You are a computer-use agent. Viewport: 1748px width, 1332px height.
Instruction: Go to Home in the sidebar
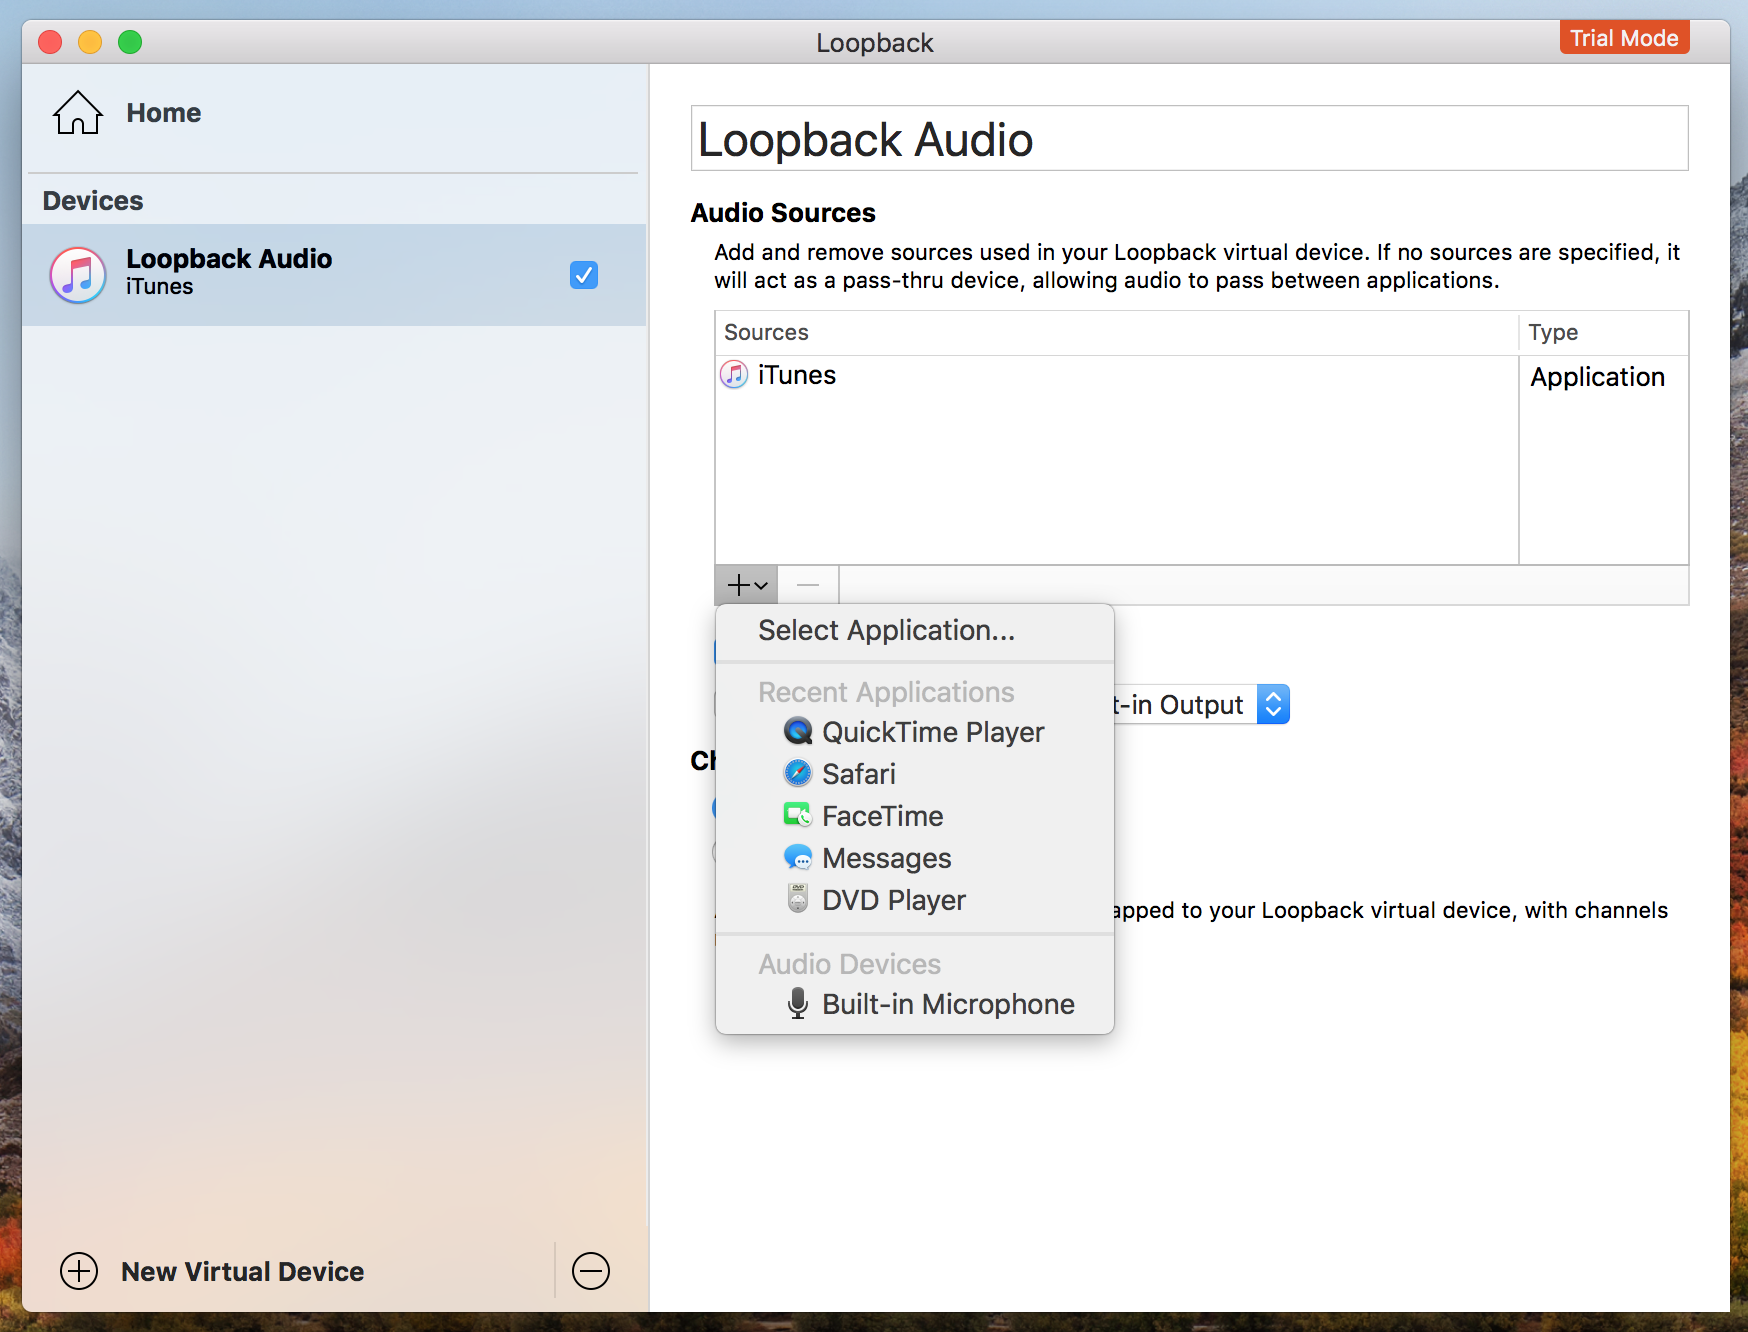coord(164,113)
